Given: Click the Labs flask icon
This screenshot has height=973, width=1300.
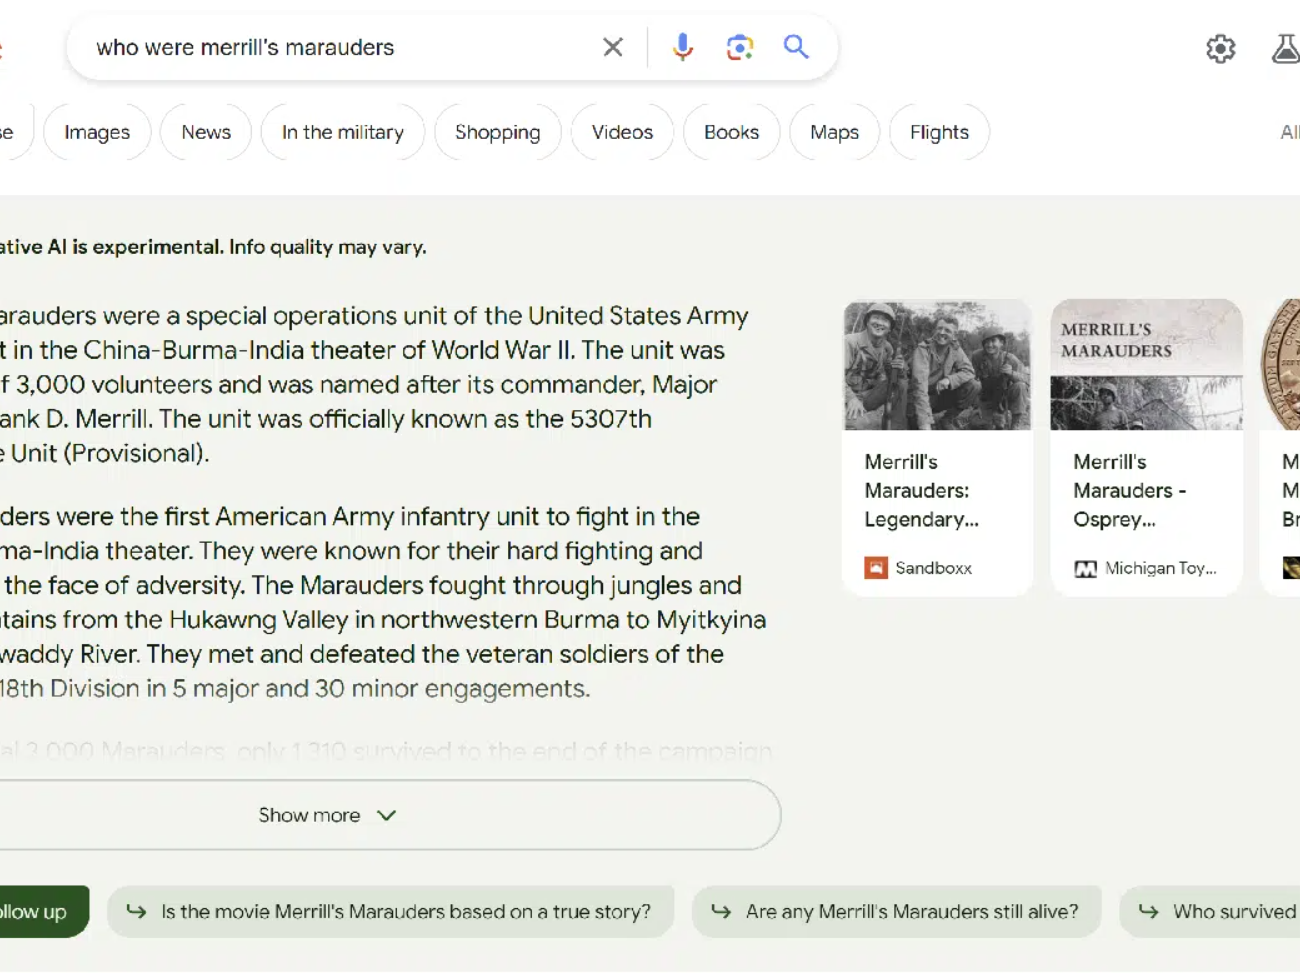Looking at the screenshot, I should [1285, 48].
